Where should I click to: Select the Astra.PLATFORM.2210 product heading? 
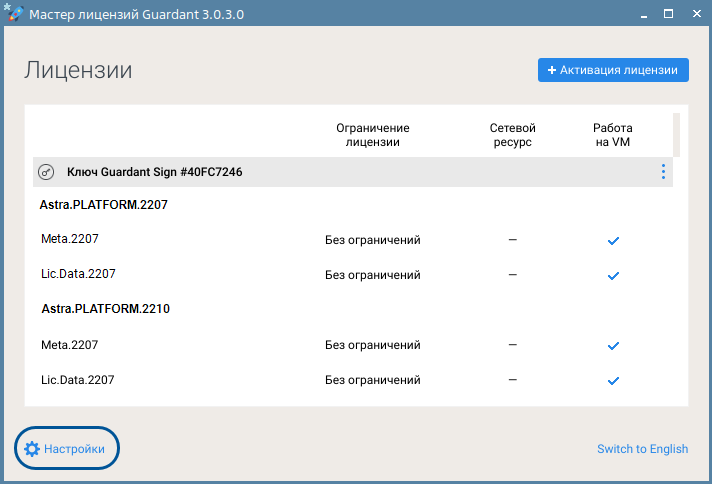105,309
